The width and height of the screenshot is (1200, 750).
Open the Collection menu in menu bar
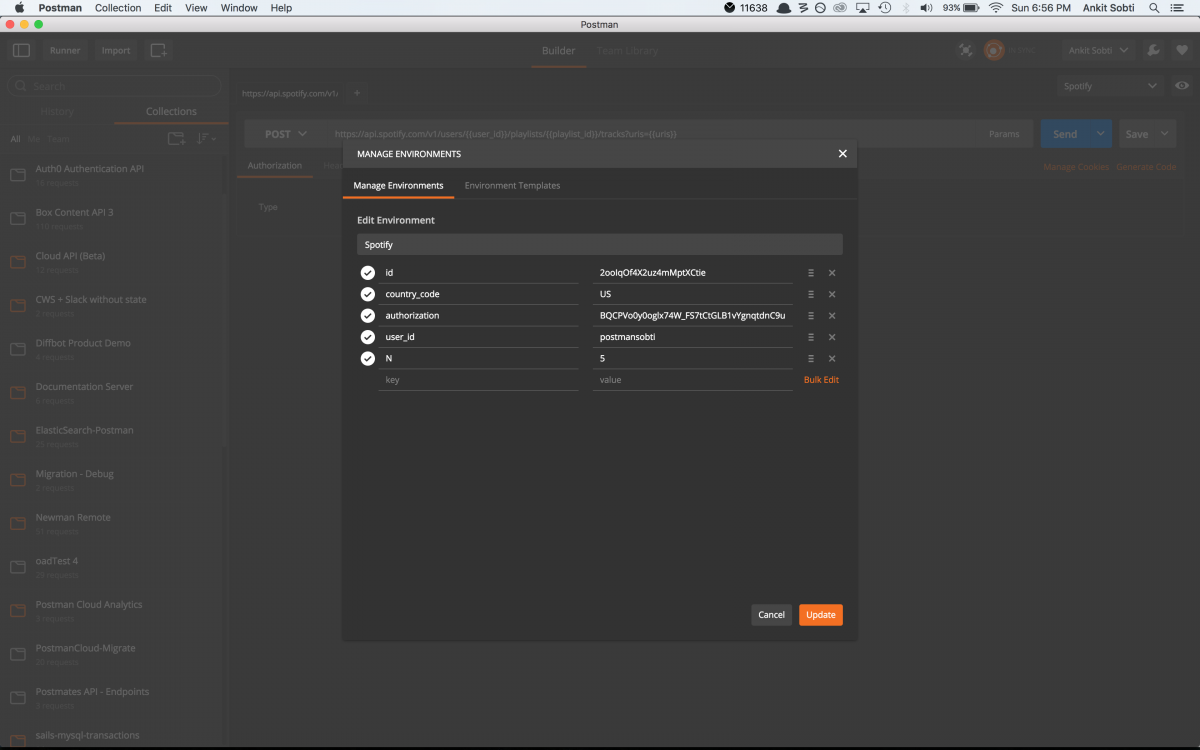(118, 8)
